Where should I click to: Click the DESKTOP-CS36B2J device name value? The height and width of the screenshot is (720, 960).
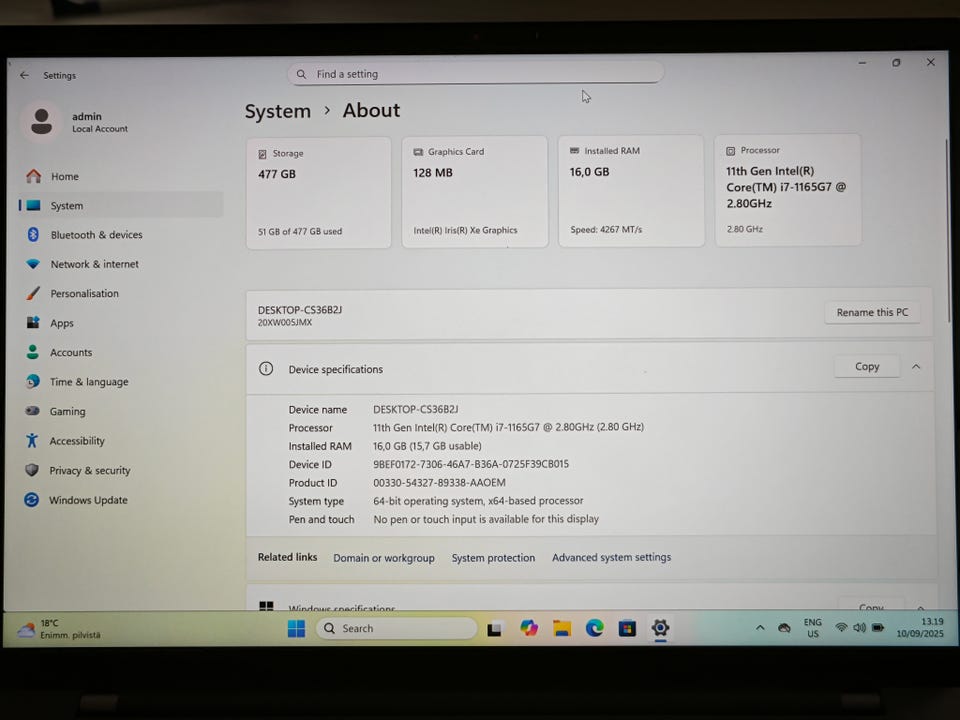416,409
